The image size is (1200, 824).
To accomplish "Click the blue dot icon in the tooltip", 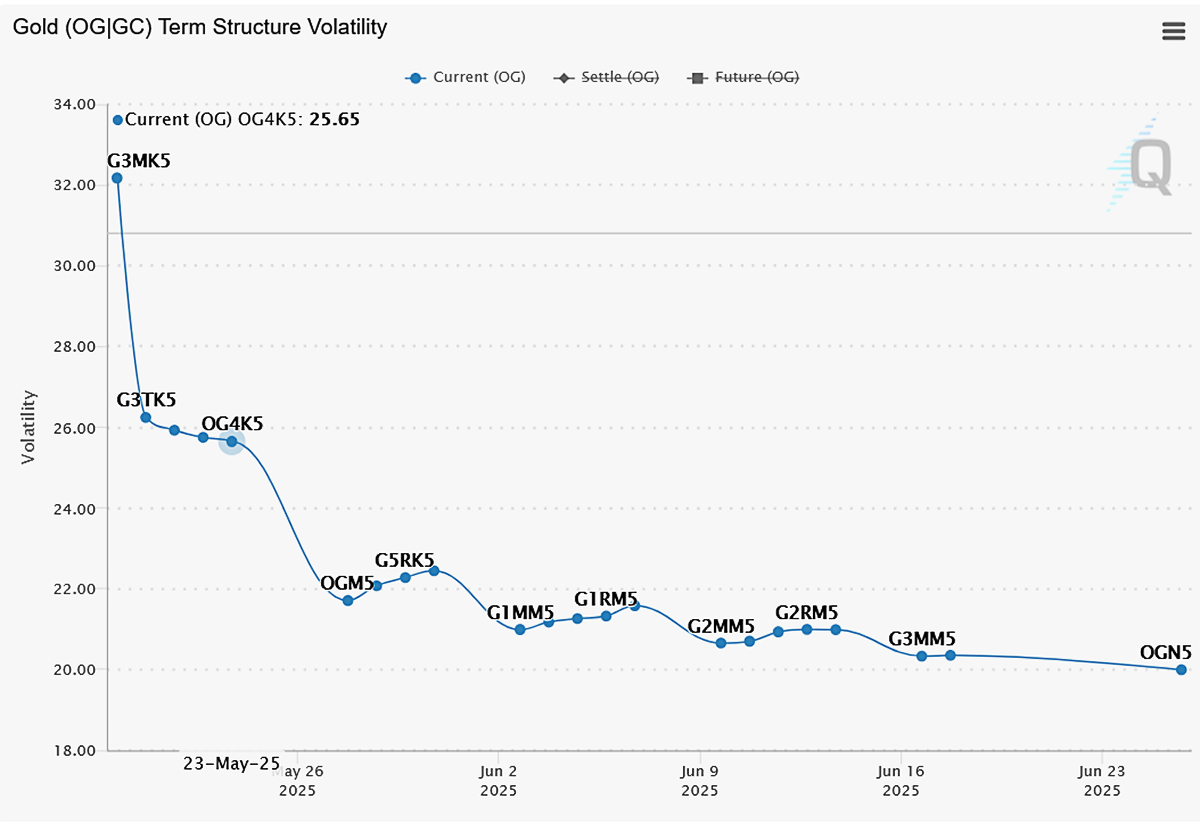I will click(x=117, y=119).
